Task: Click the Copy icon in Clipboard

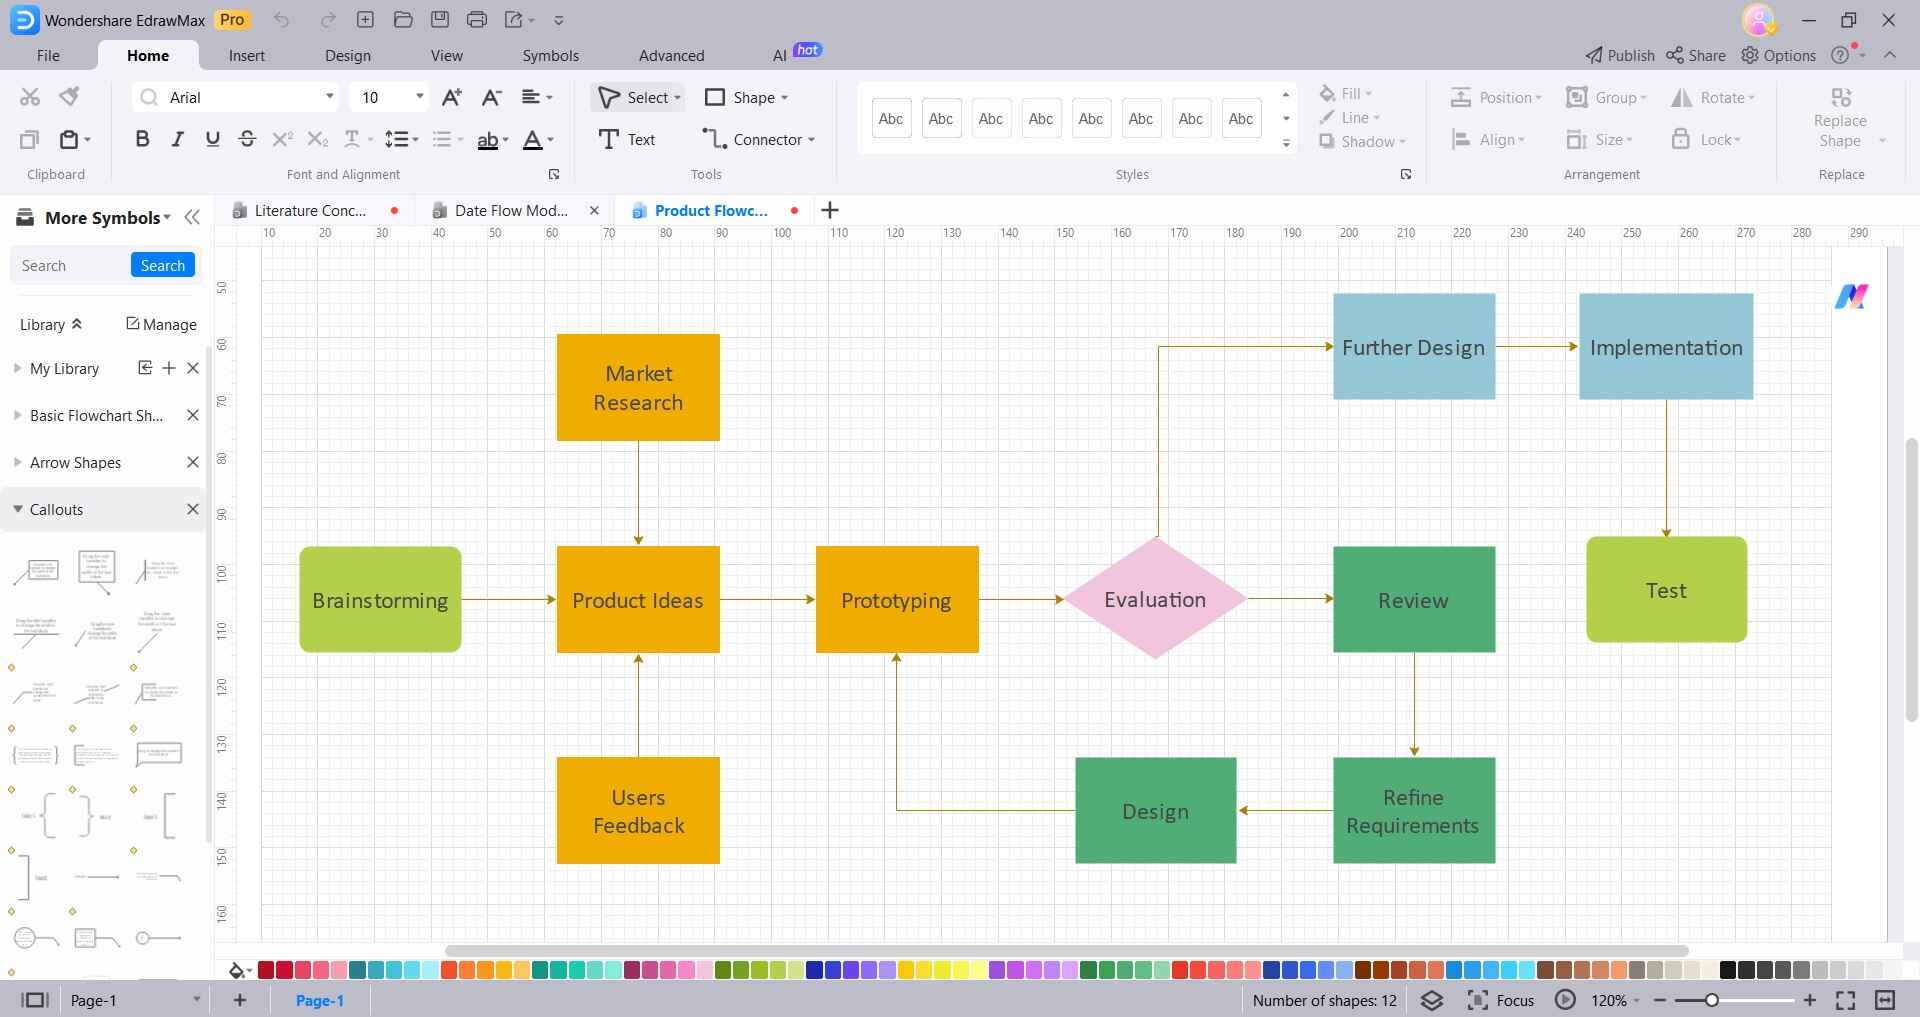Action: coord(30,140)
